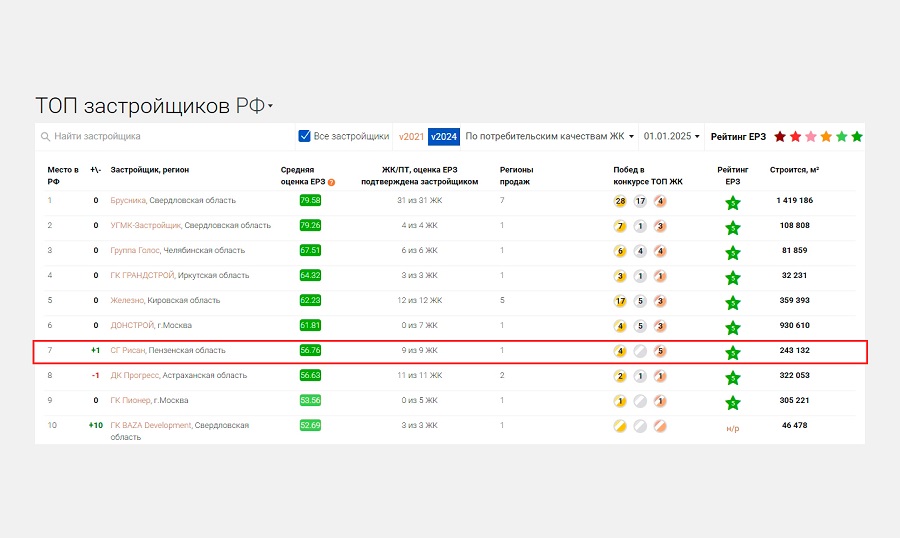Open the Брусника developer link
The image size is (900, 538).
pos(128,201)
